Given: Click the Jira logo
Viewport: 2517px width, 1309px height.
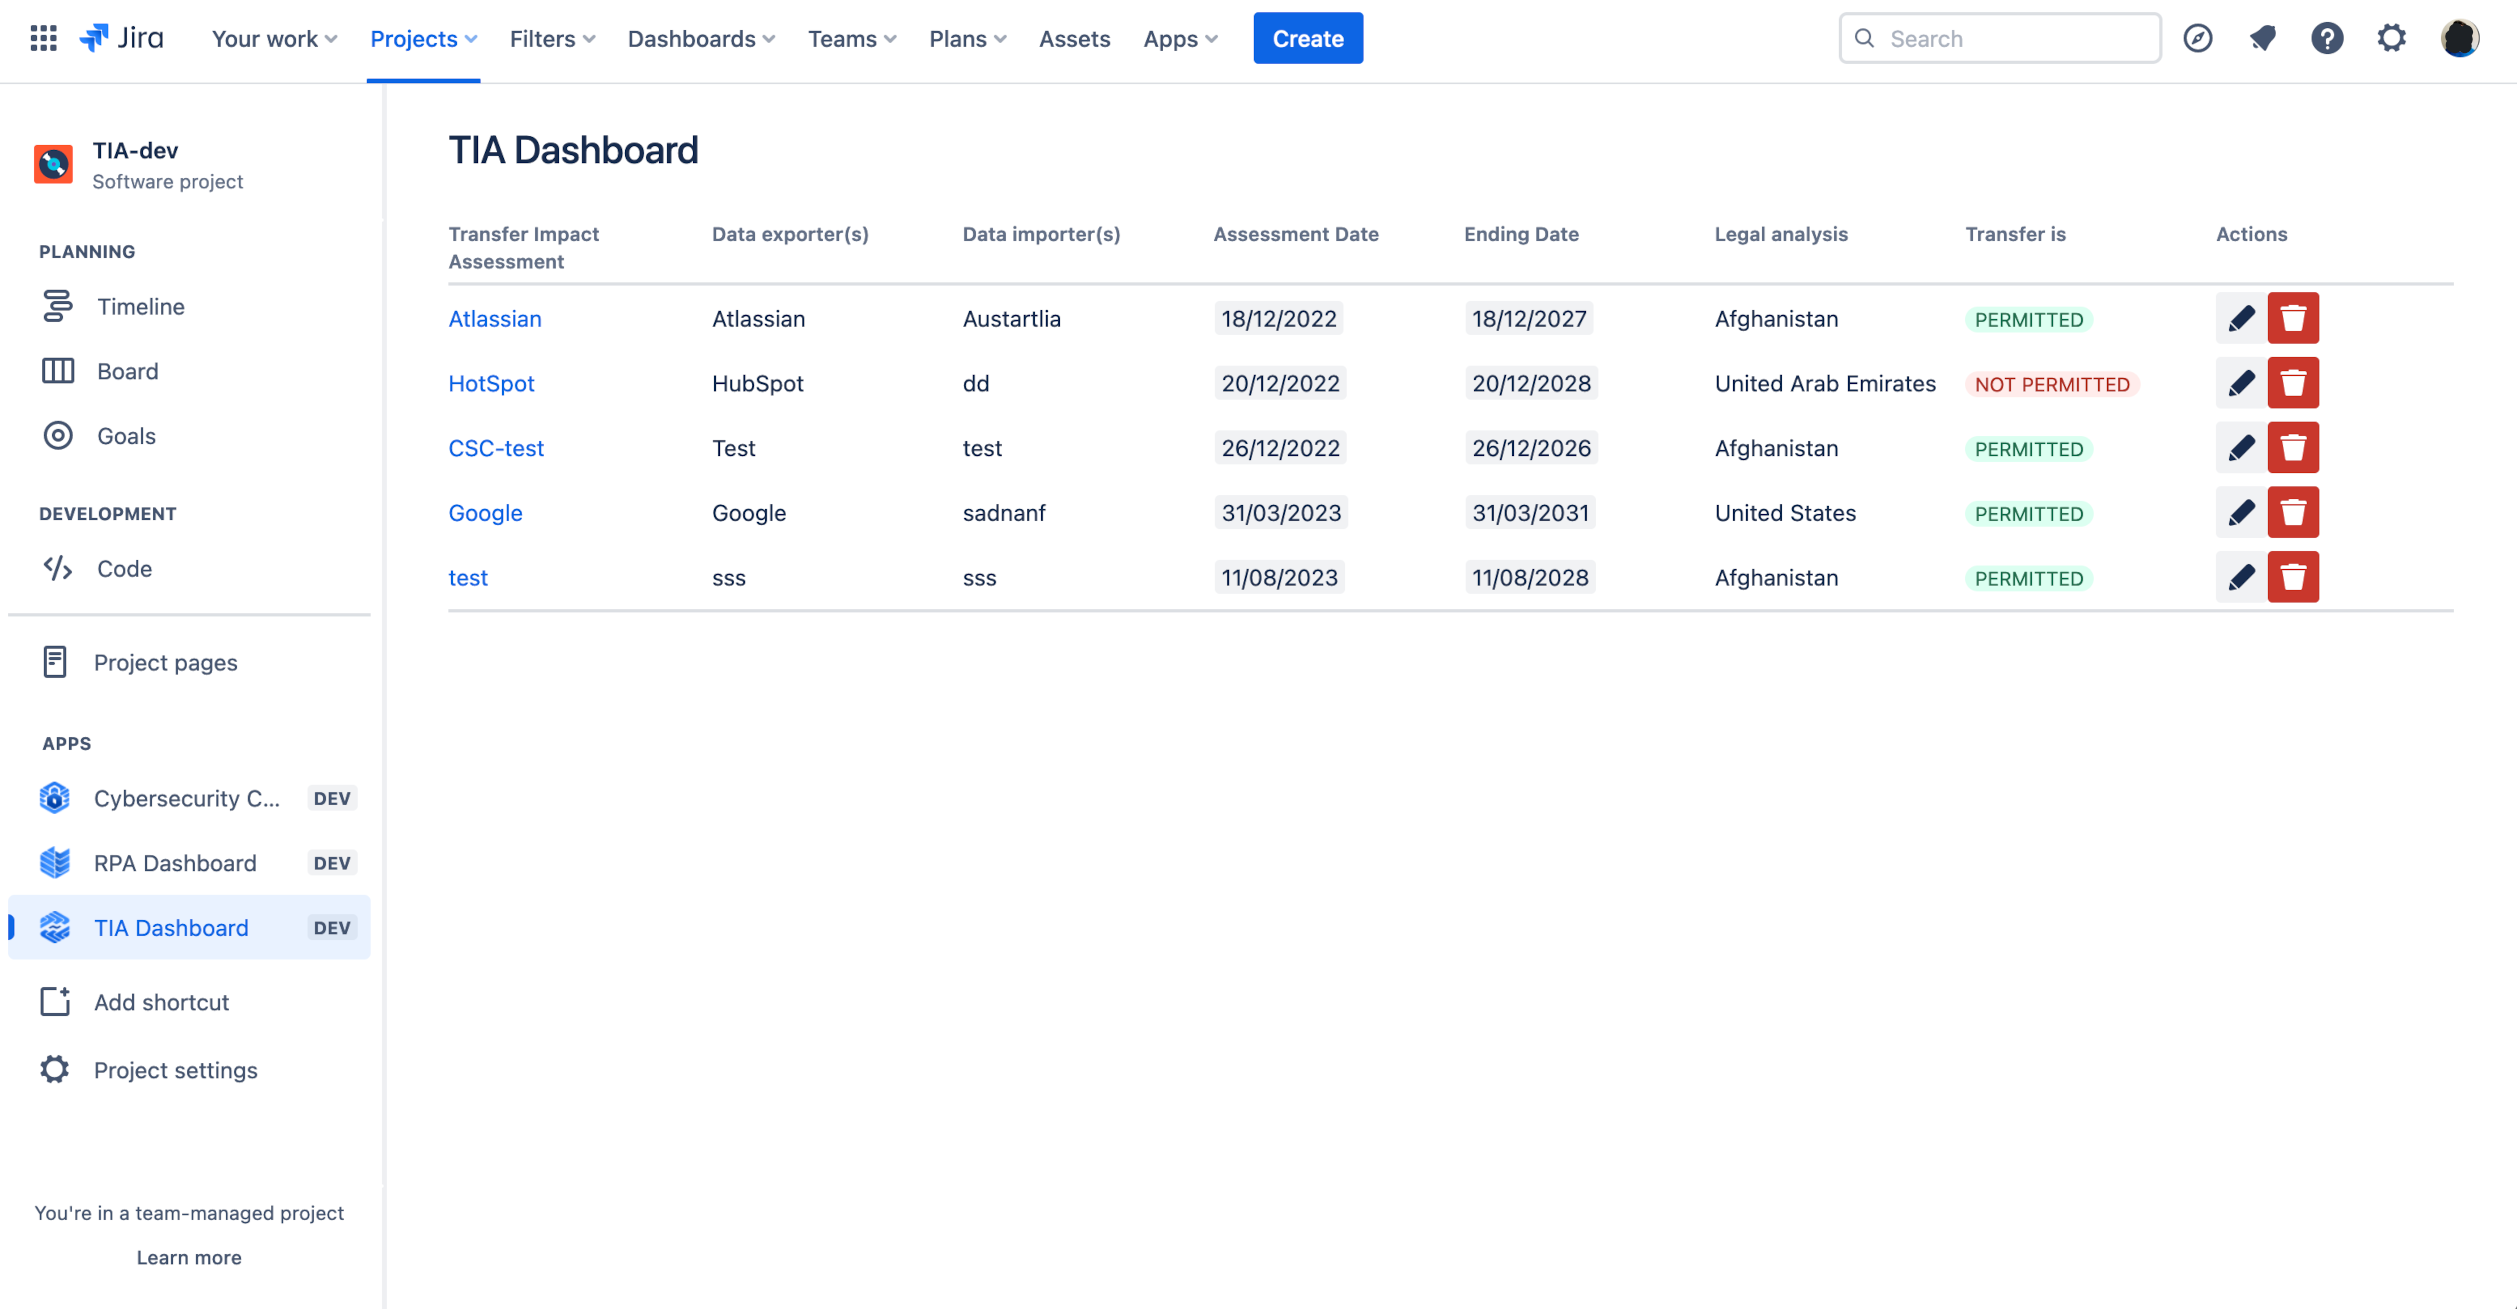Looking at the screenshot, I should pyautogui.click(x=122, y=38).
